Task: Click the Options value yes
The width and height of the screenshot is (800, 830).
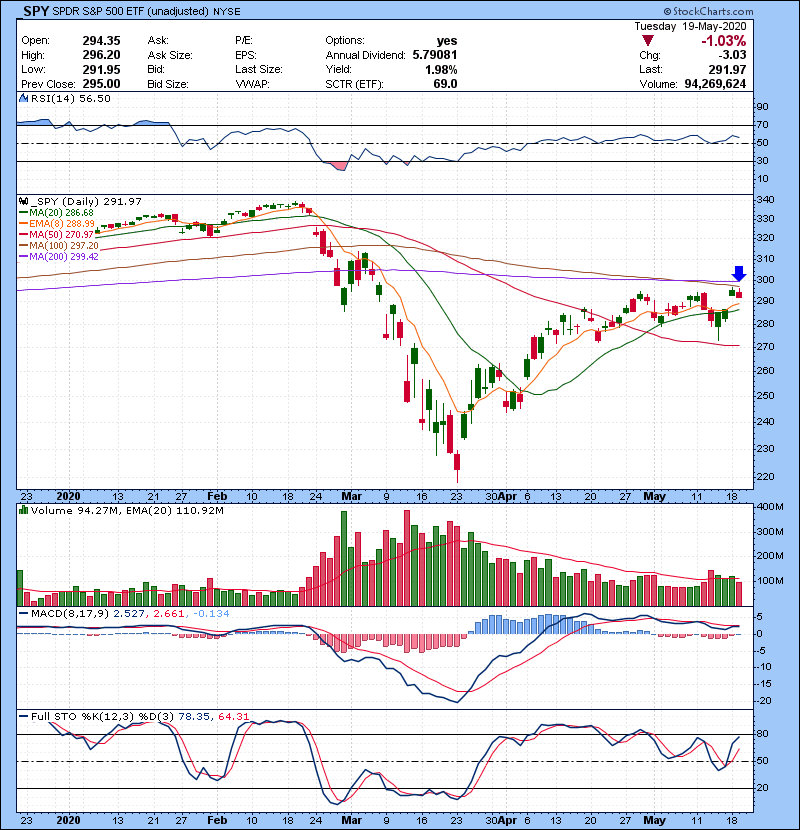Action: point(447,41)
